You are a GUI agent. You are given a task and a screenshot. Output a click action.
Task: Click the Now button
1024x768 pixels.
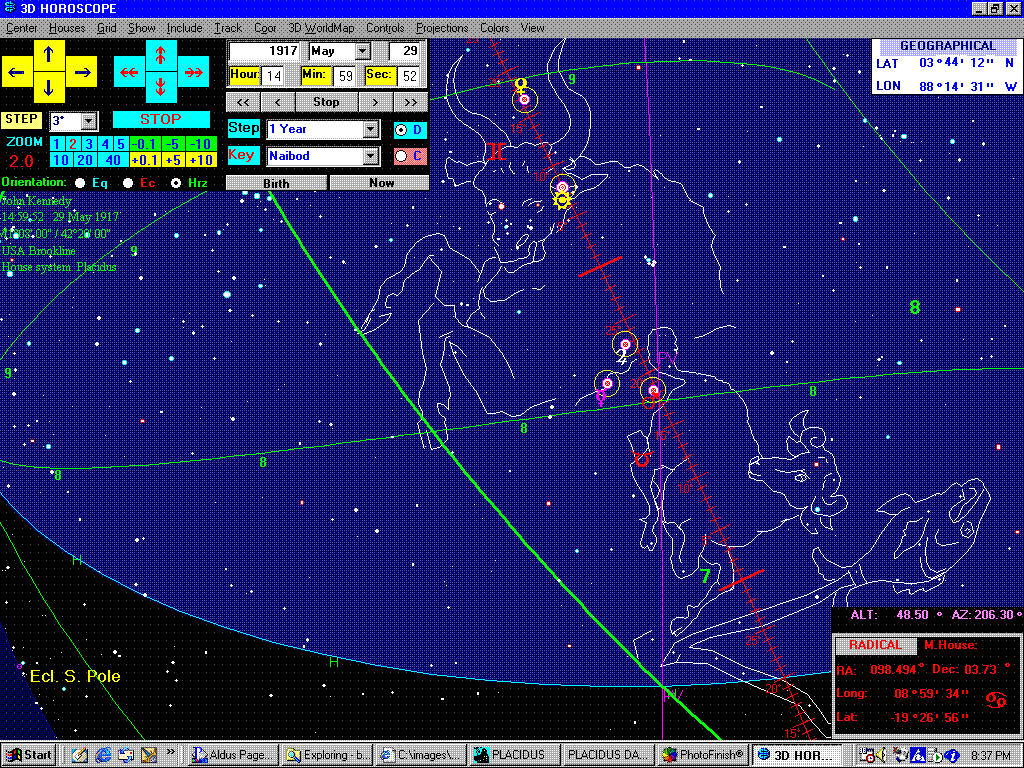(380, 183)
